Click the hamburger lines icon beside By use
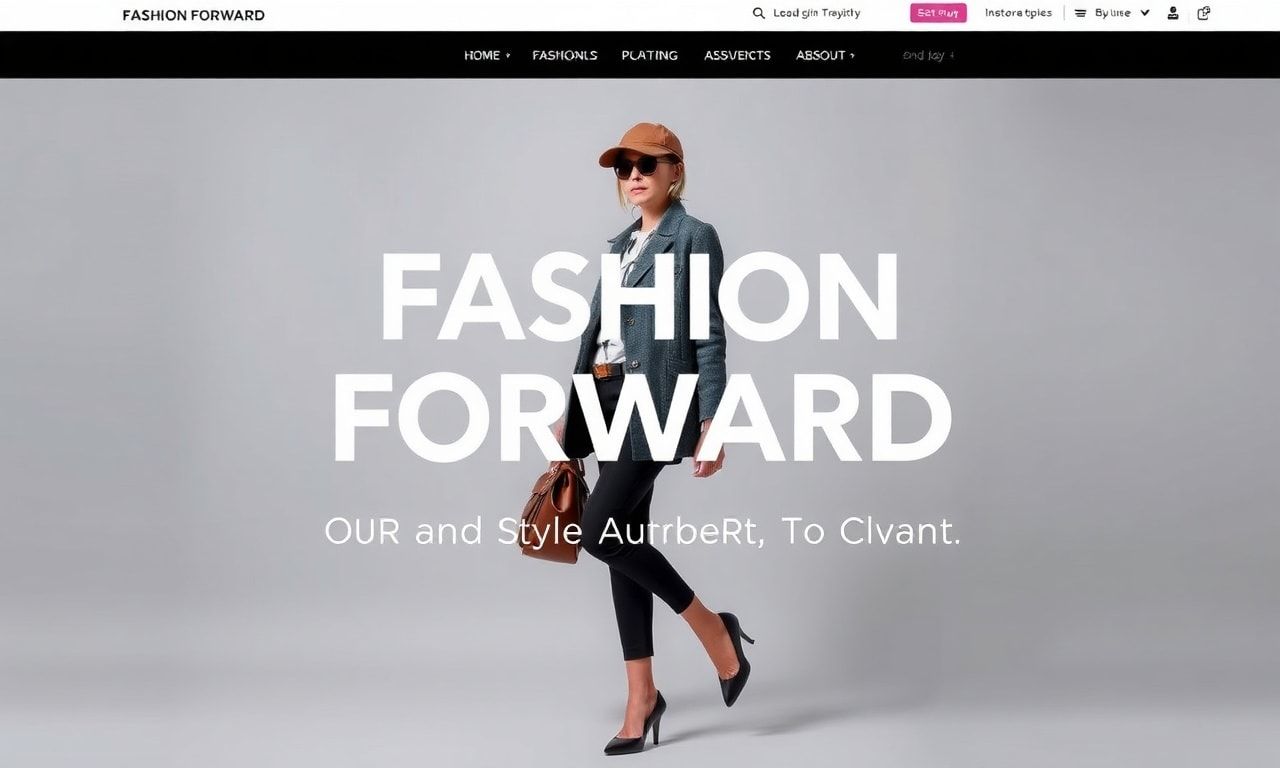 1080,13
